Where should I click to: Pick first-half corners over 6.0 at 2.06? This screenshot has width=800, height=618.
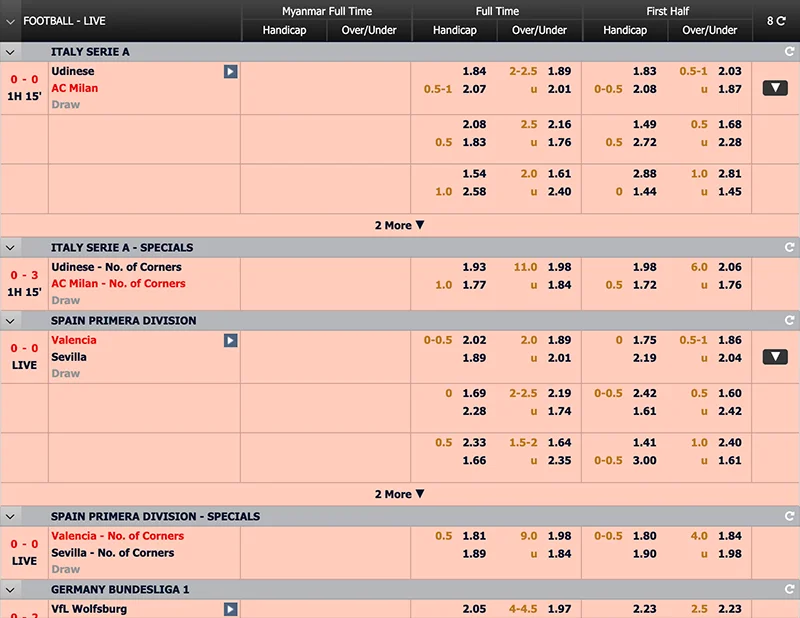click(730, 267)
